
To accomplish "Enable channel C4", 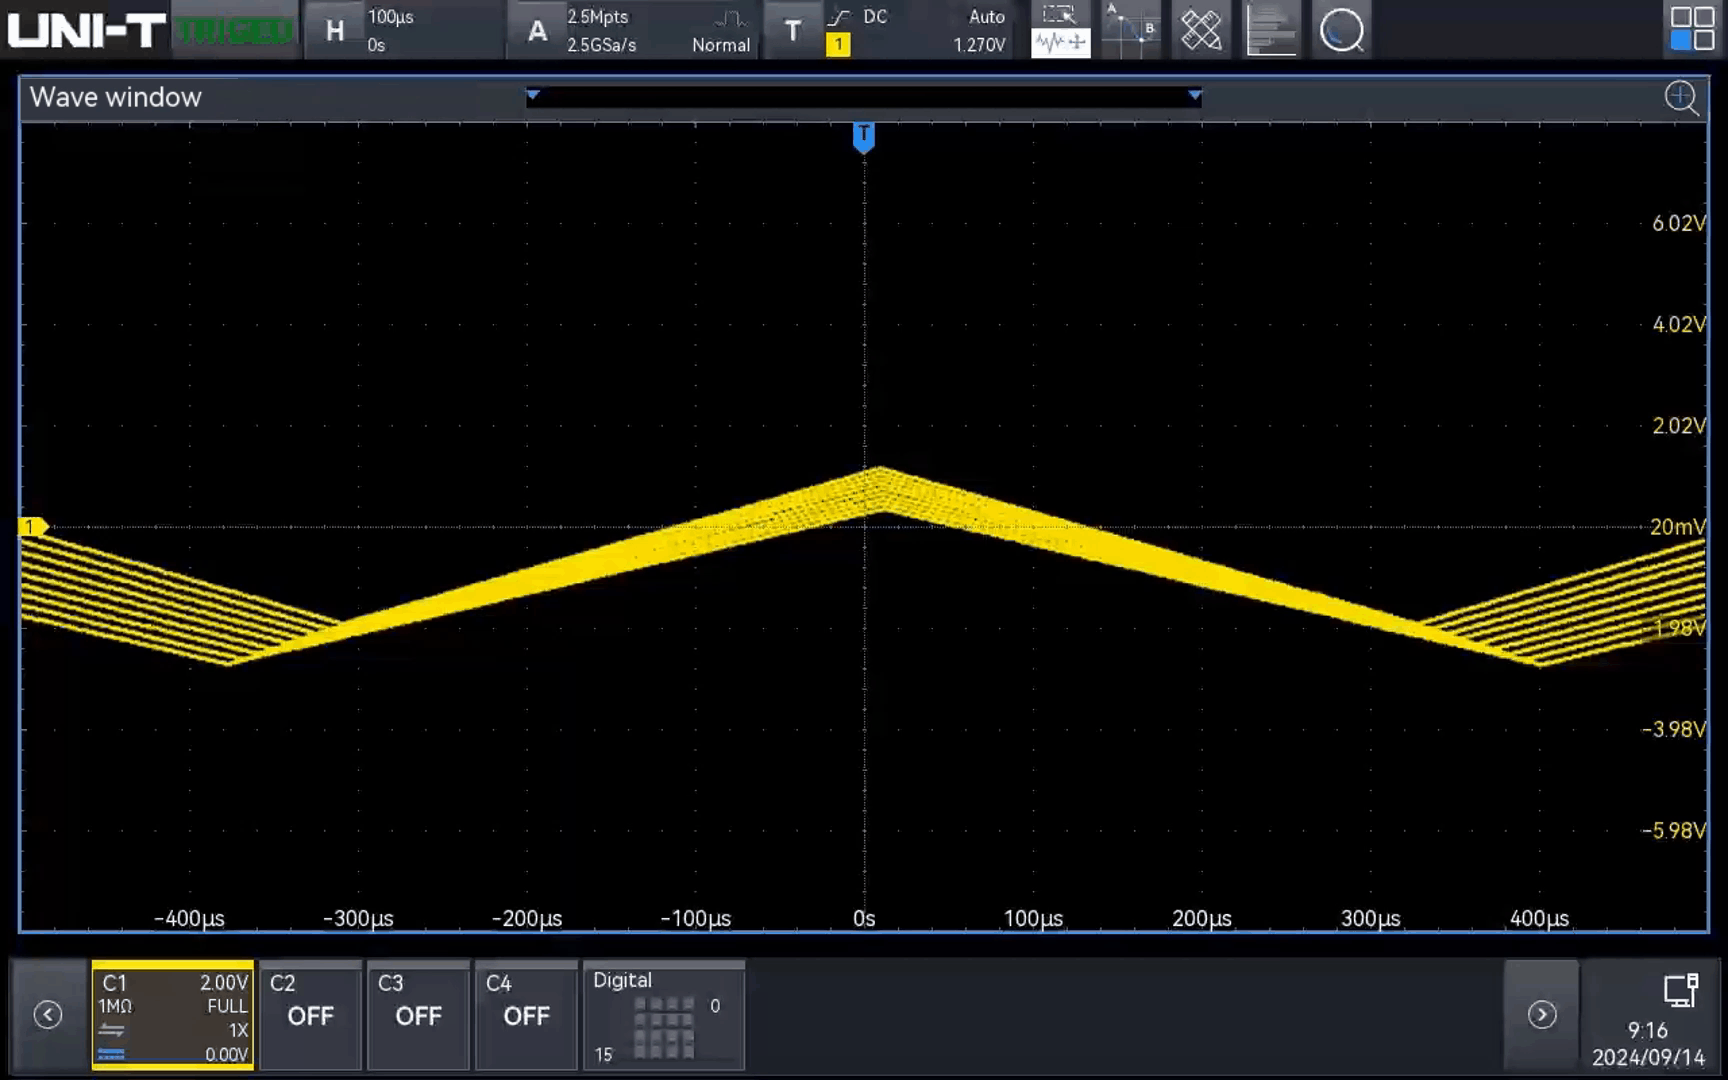I will 526,1015.
